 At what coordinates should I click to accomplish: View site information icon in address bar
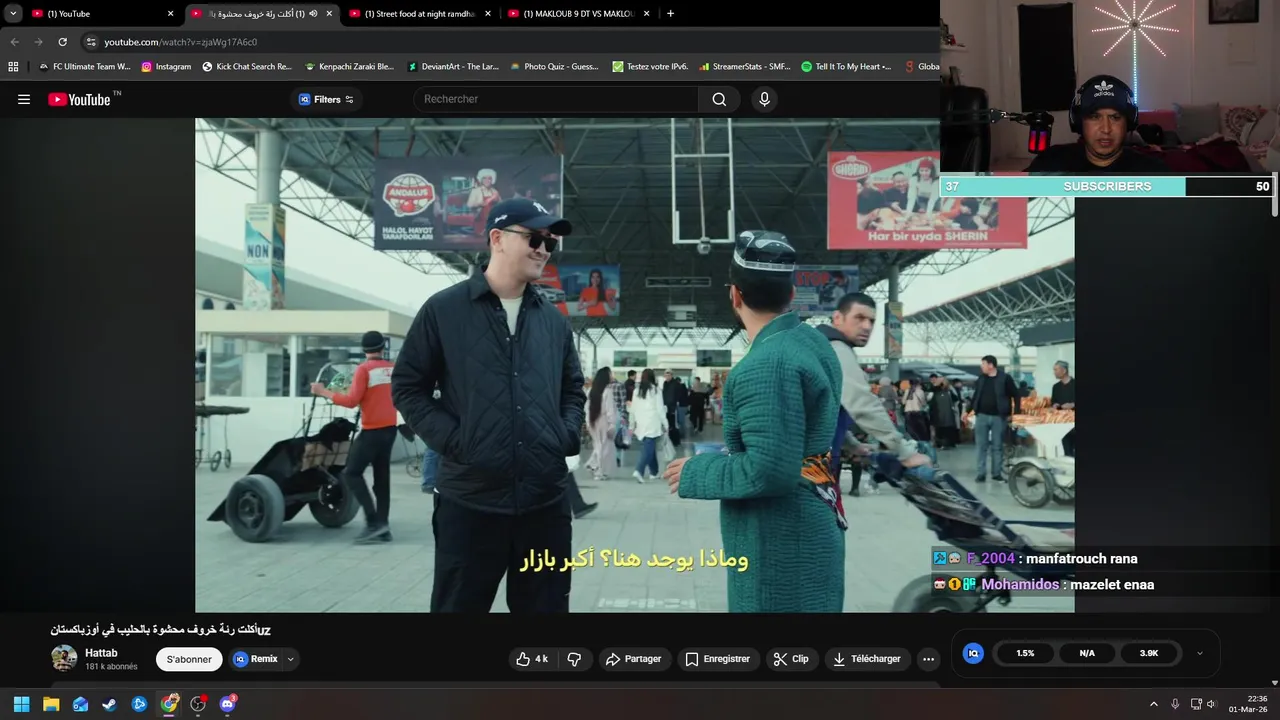91,42
